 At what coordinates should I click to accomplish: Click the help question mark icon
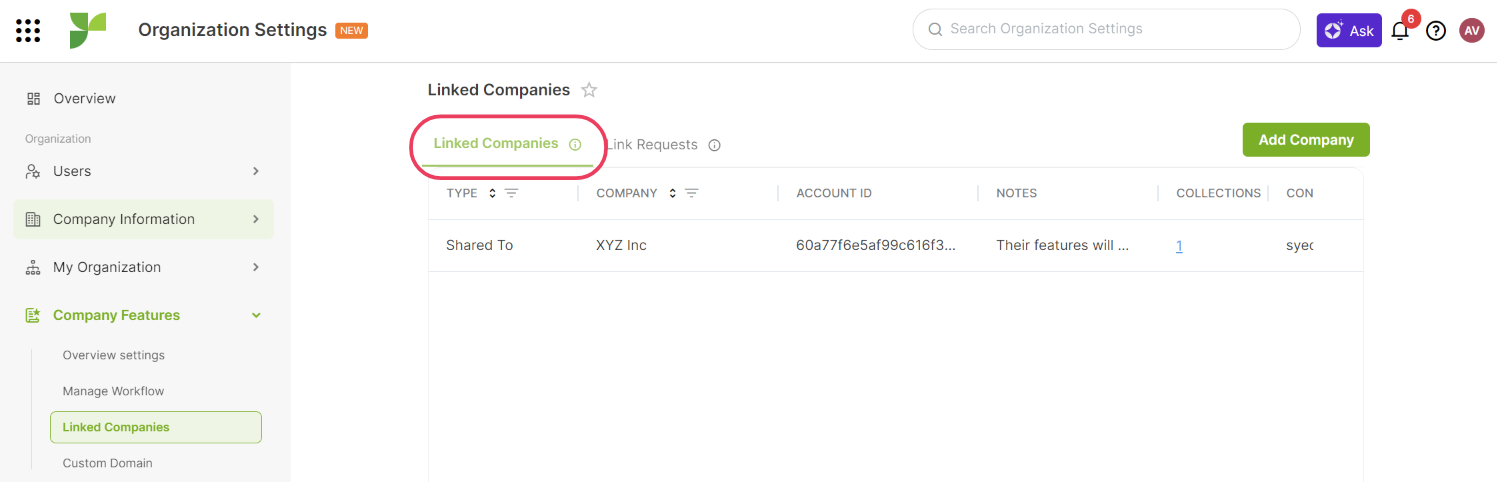1436,31
